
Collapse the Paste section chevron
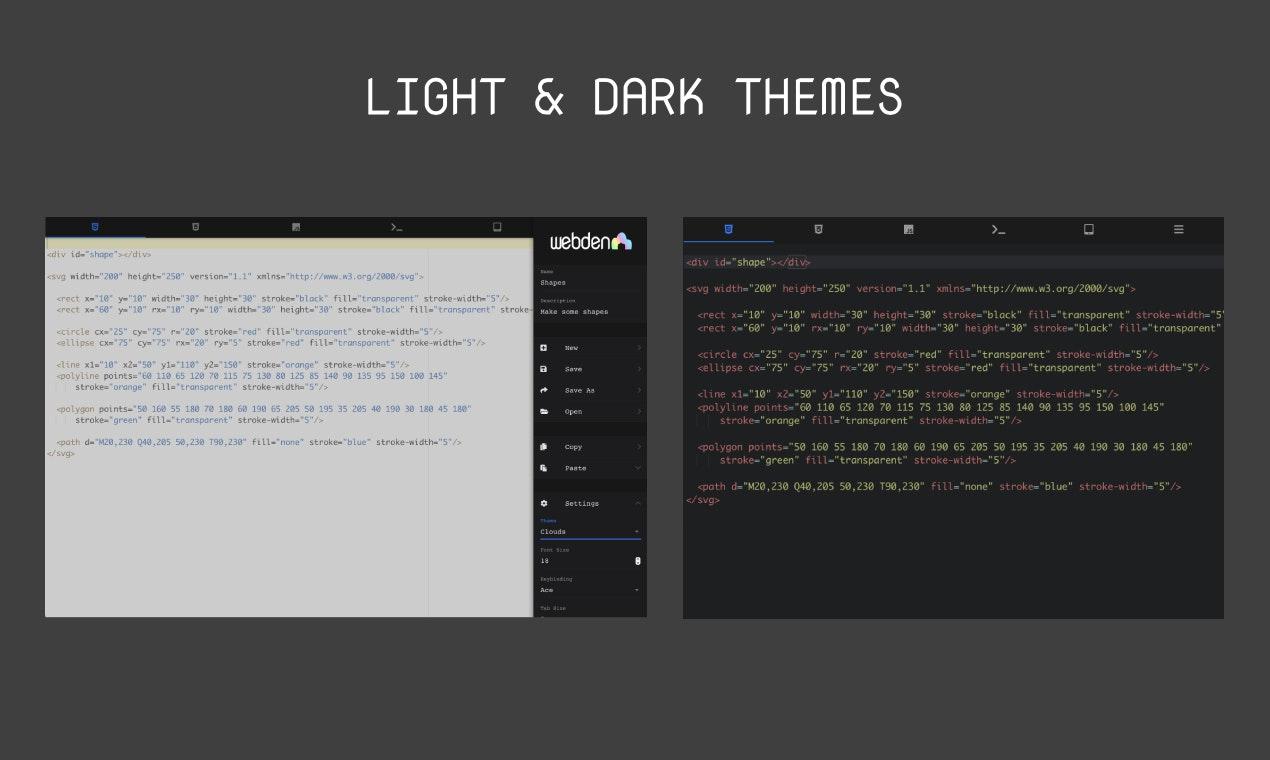click(x=638, y=468)
